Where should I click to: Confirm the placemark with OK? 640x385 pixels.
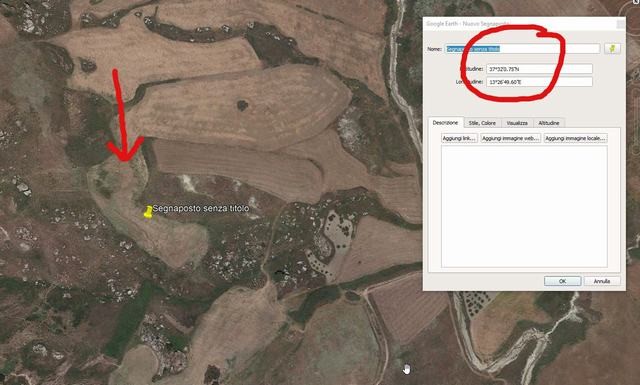coord(562,281)
